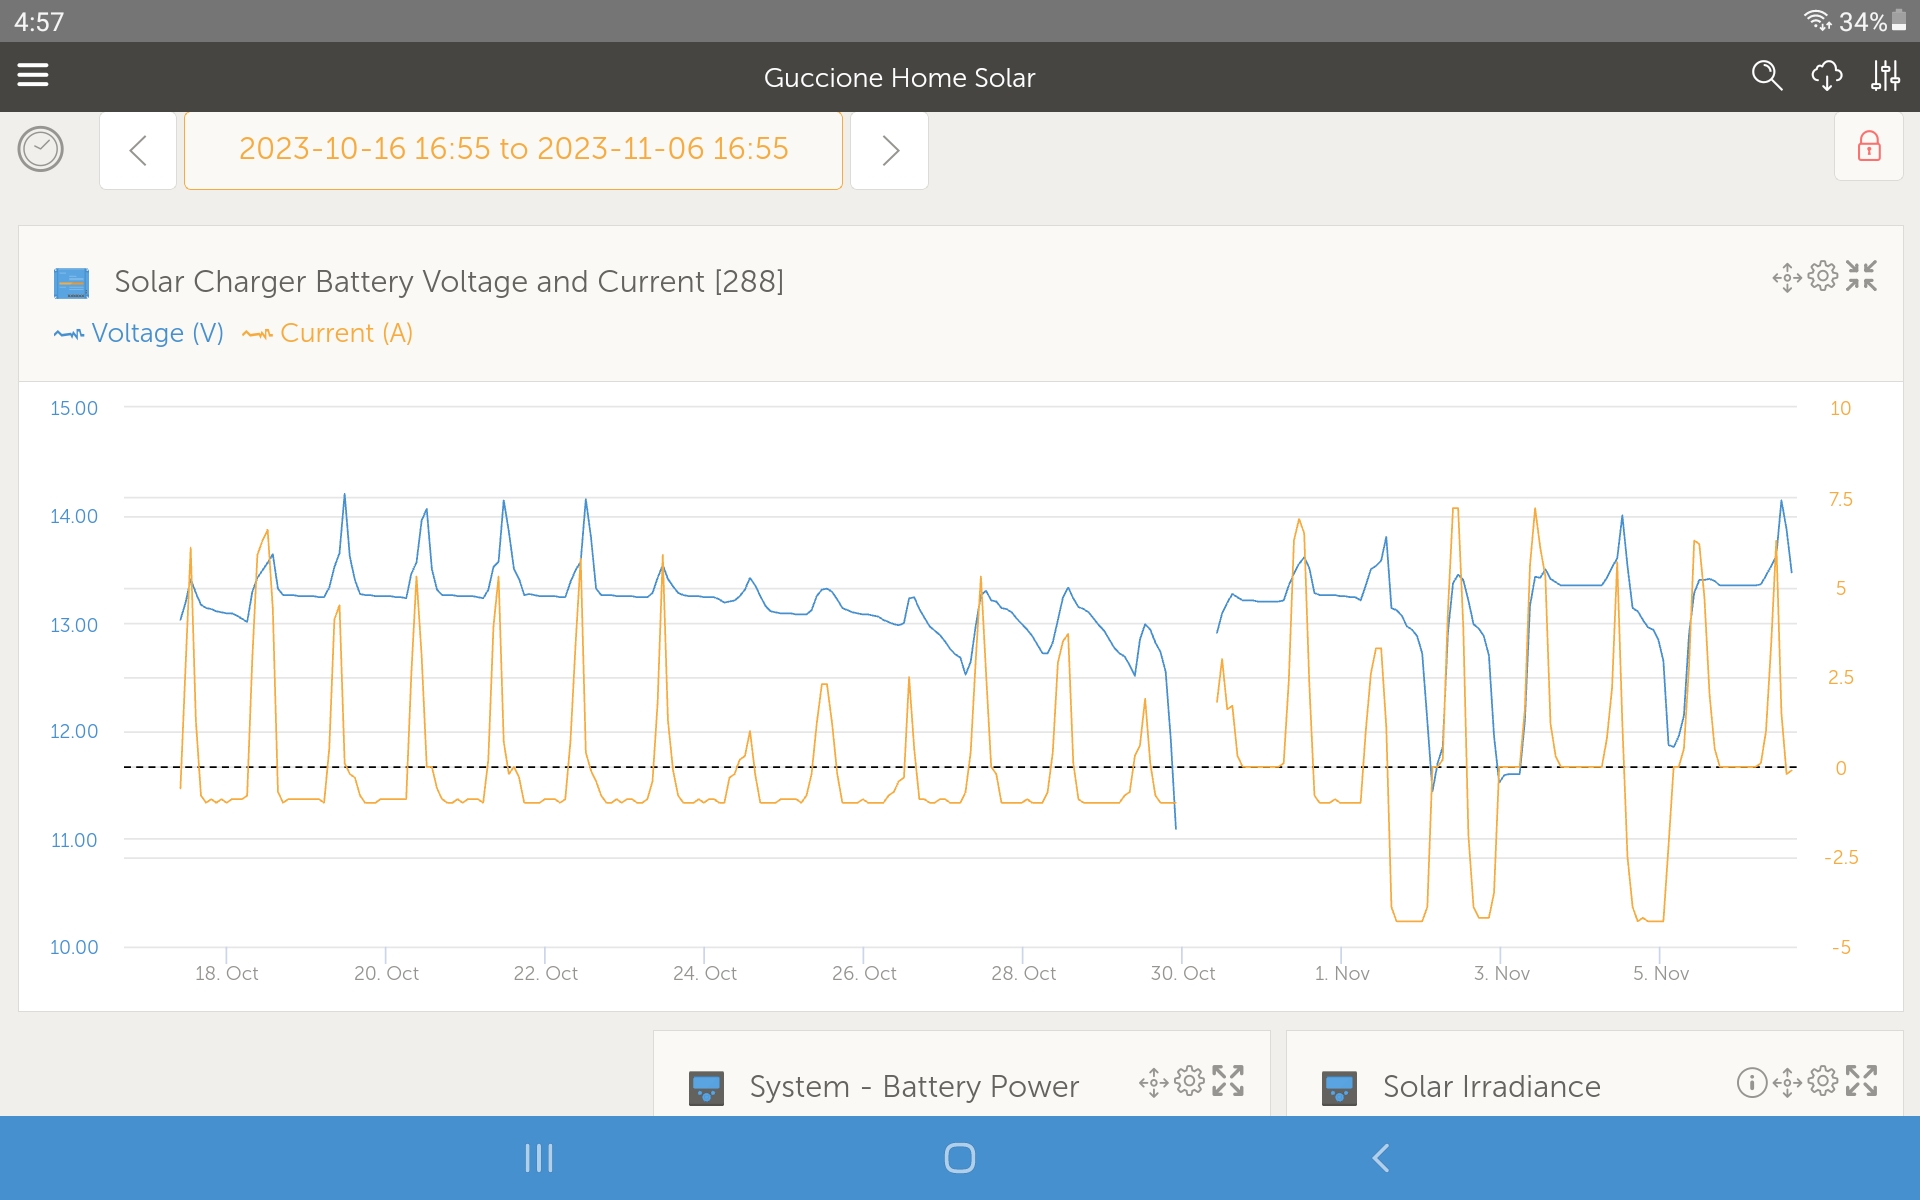Click the search magnifier icon
The width and height of the screenshot is (1920, 1200).
tap(1766, 76)
